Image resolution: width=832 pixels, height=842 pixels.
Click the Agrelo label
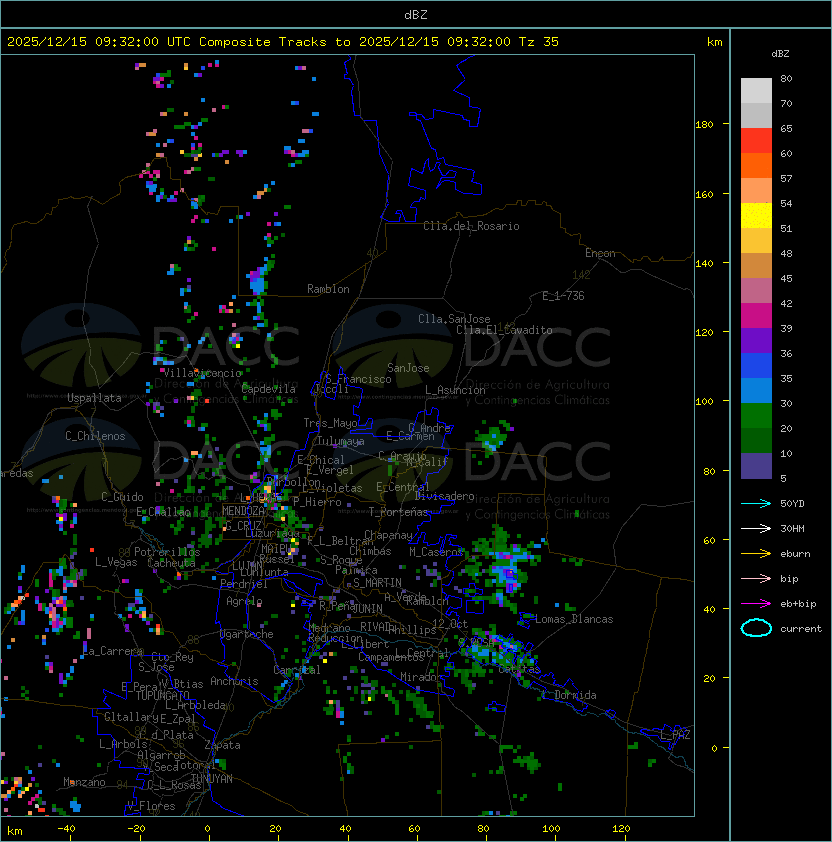click(x=244, y=601)
